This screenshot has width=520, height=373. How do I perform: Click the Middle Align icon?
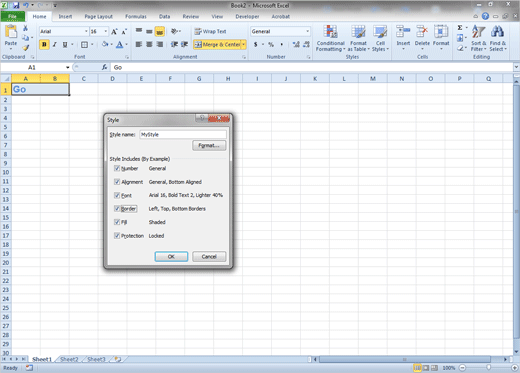[149, 31]
